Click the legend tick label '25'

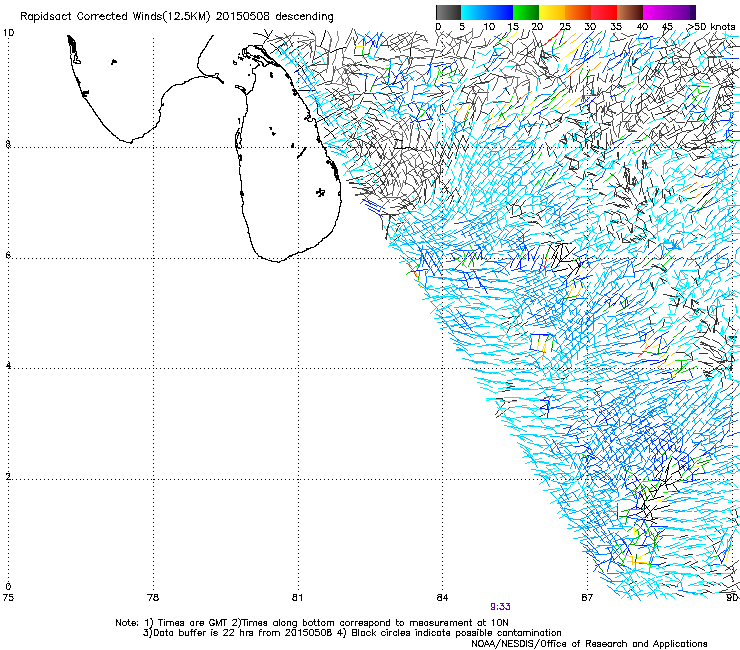(x=565, y=27)
